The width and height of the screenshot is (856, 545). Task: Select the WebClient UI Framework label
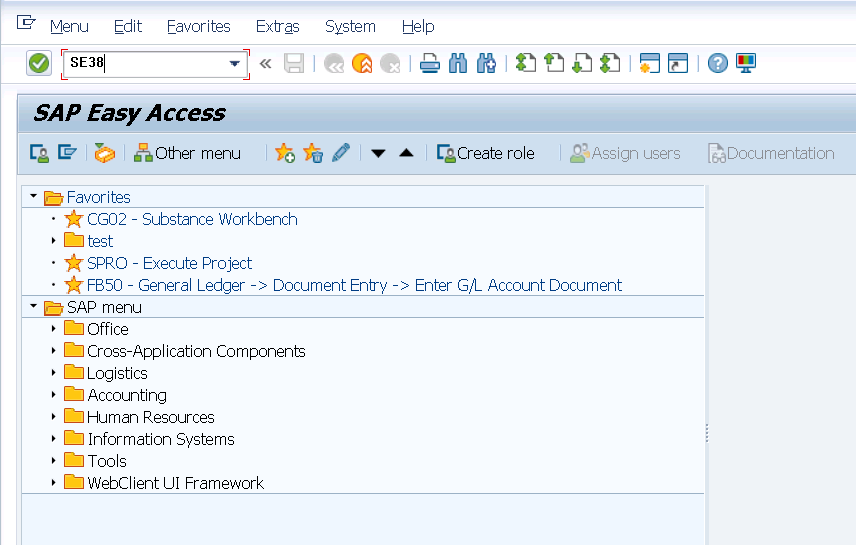175,483
